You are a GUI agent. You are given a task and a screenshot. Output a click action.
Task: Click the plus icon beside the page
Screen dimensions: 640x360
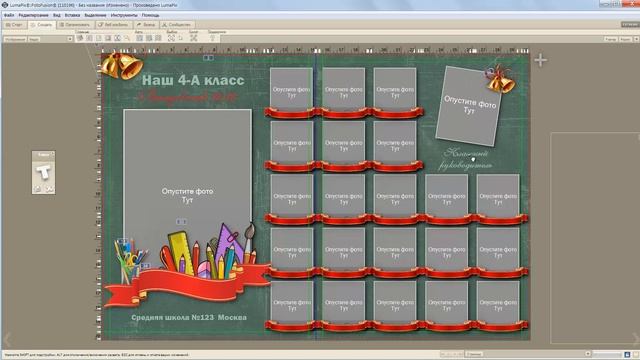(x=540, y=60)
